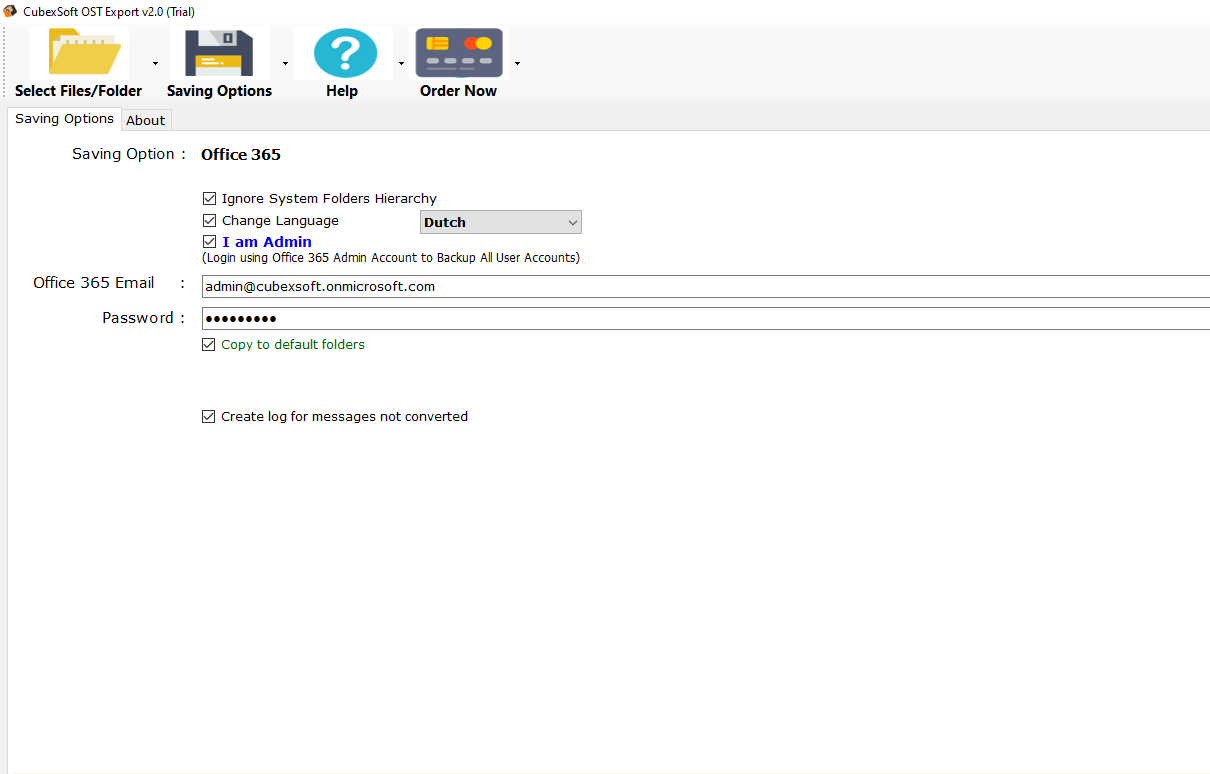
Task: Click the Select Files/Folder folder icon
Action: [84, 53]
